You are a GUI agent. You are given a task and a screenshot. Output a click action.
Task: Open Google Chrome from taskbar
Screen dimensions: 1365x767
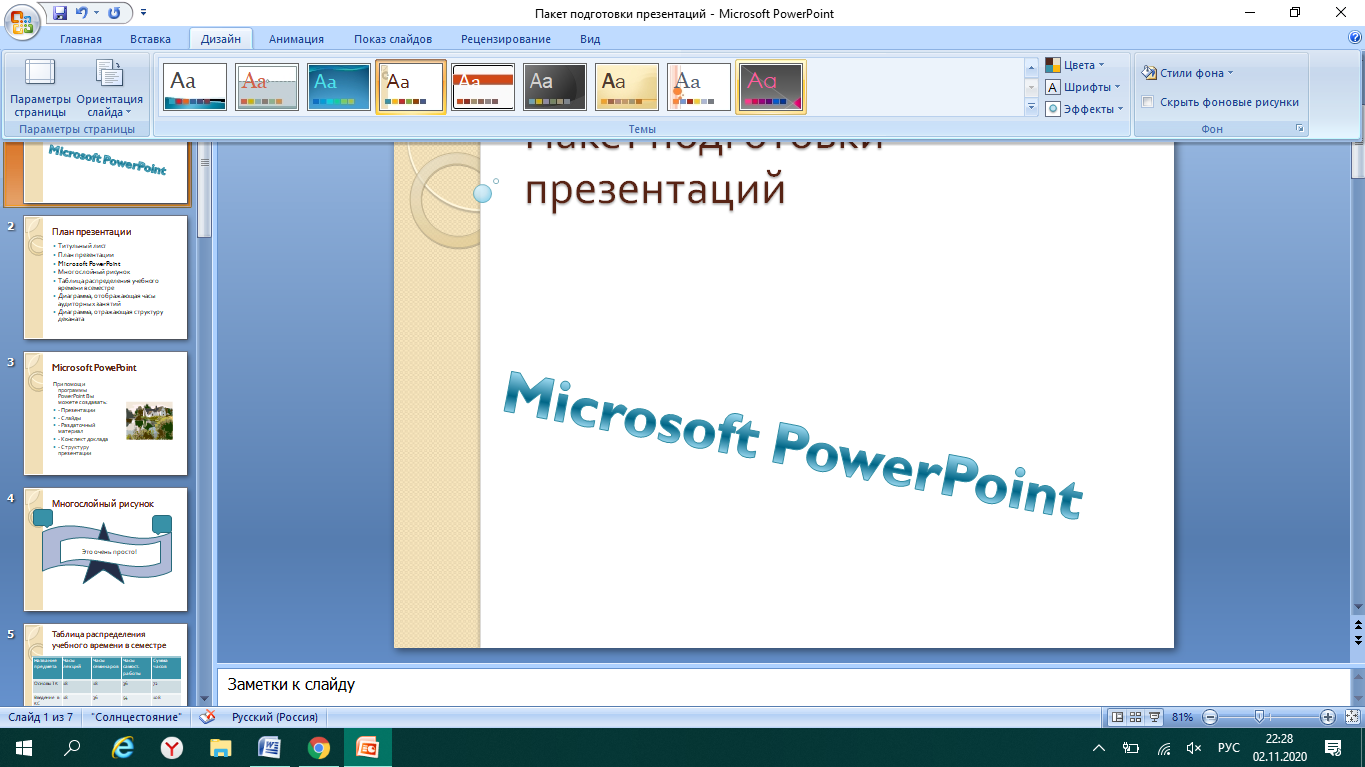tap(319, 747)
